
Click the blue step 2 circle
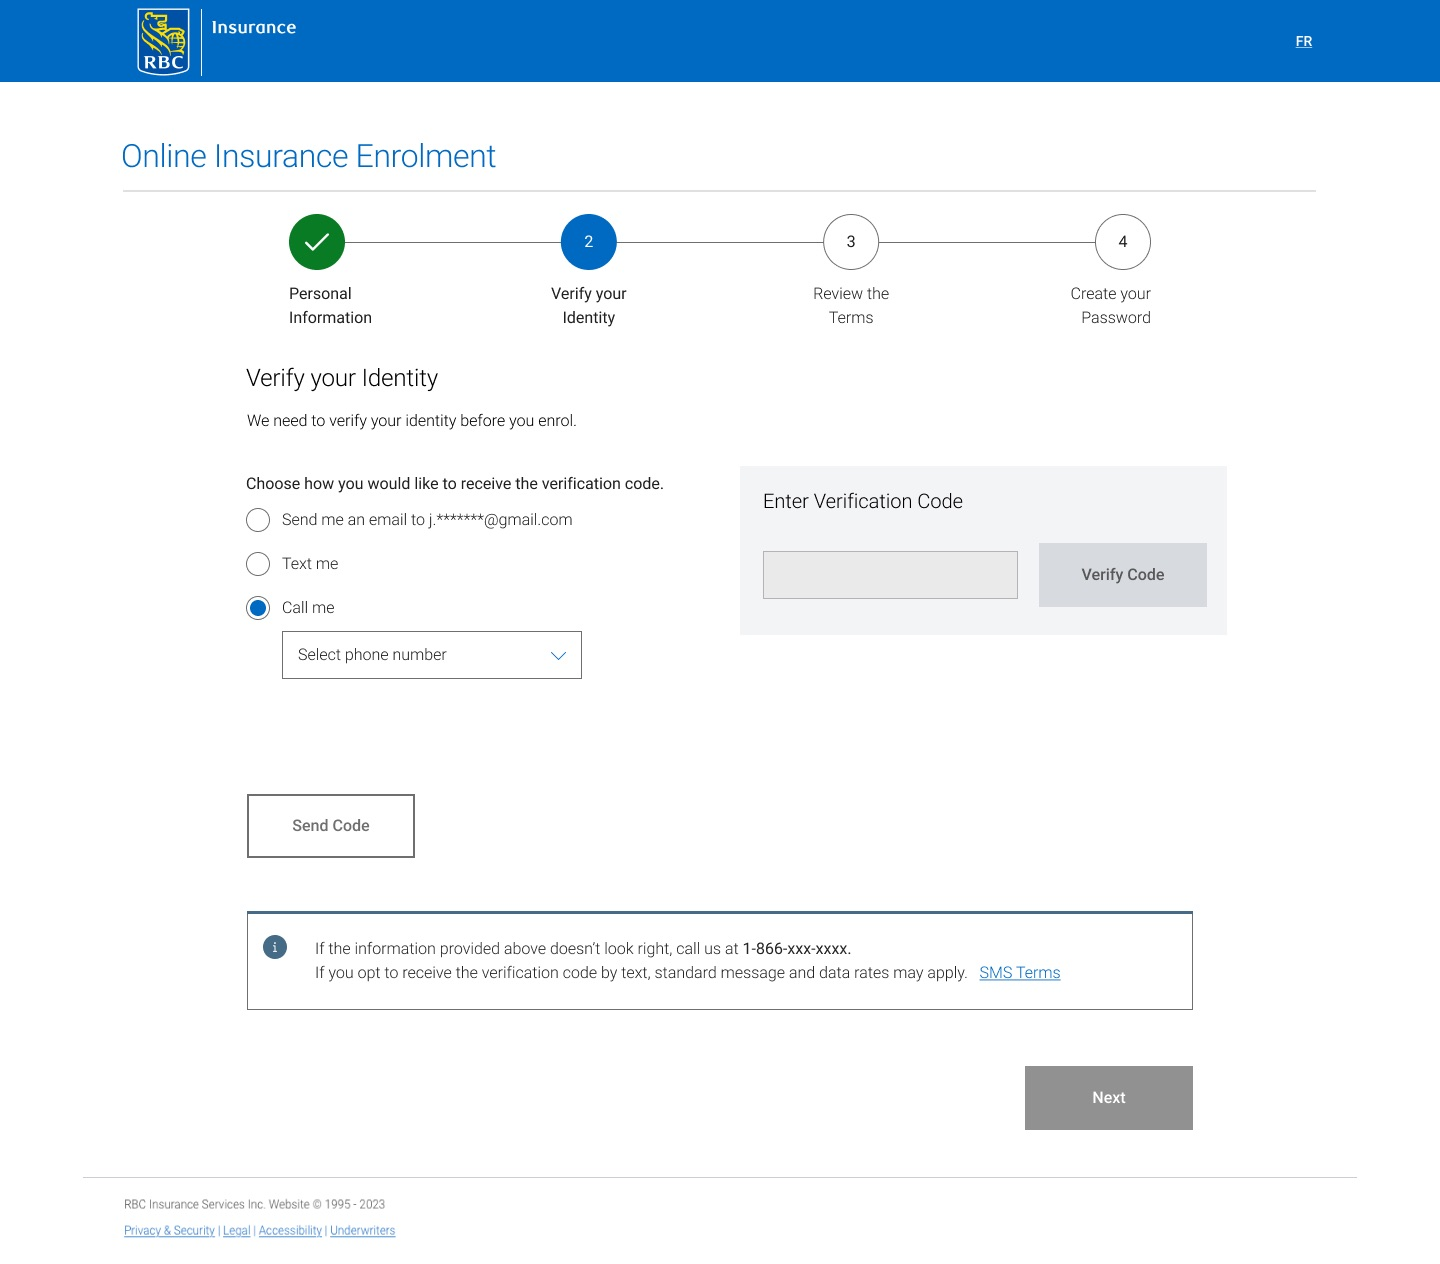[x=589, y=242]
